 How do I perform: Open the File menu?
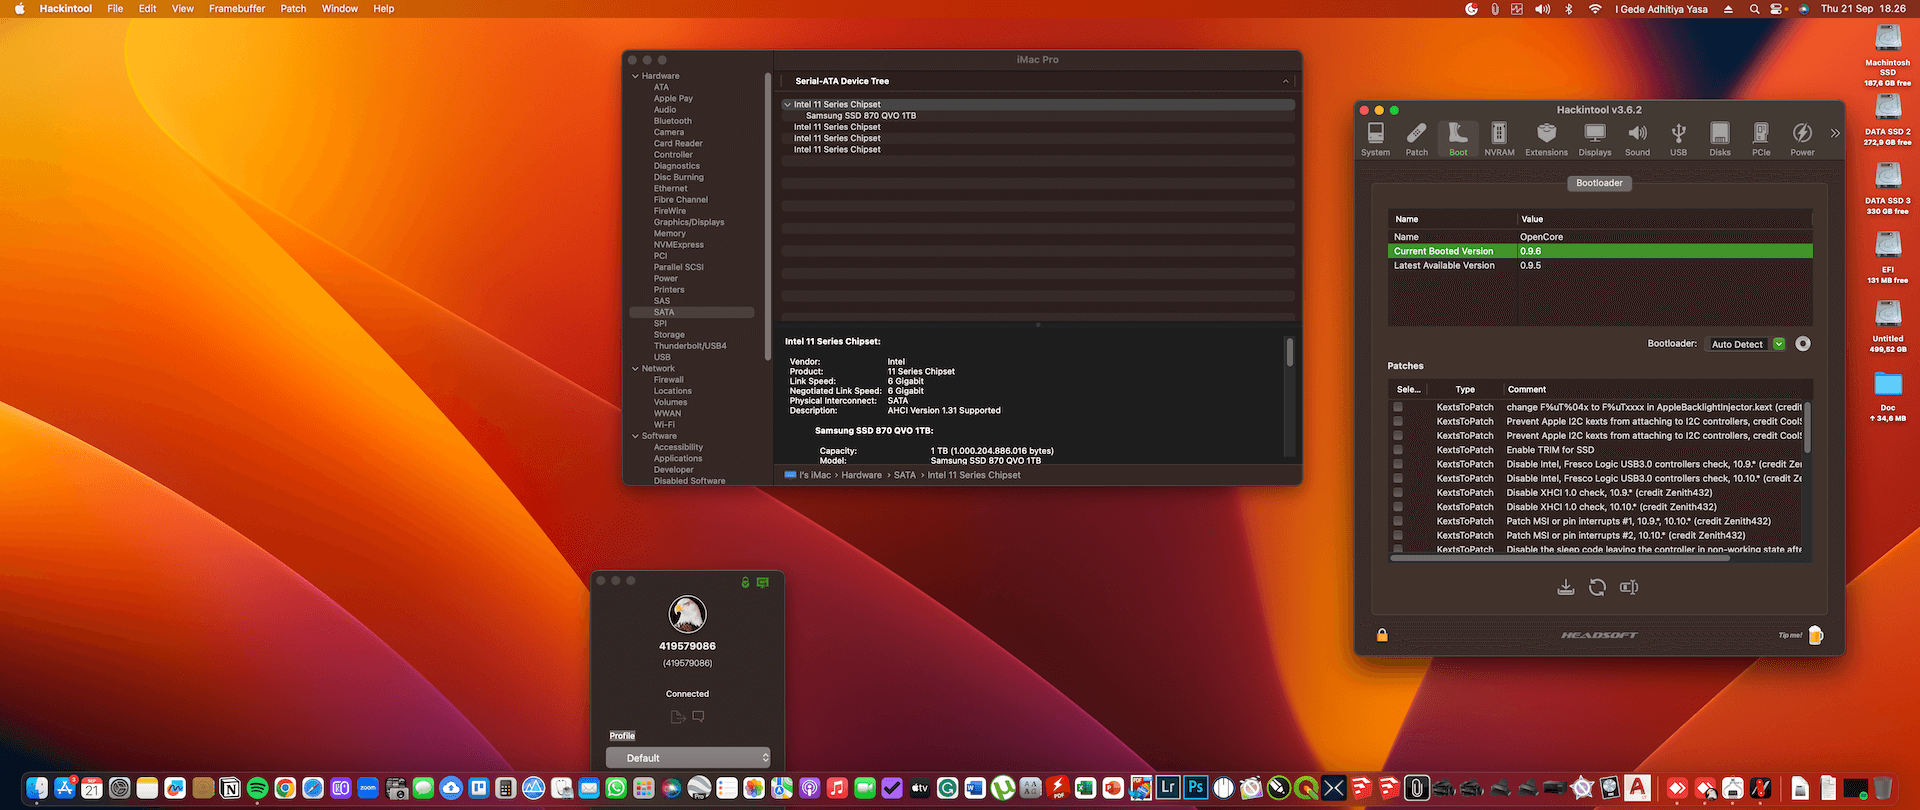tap(115, 9)
